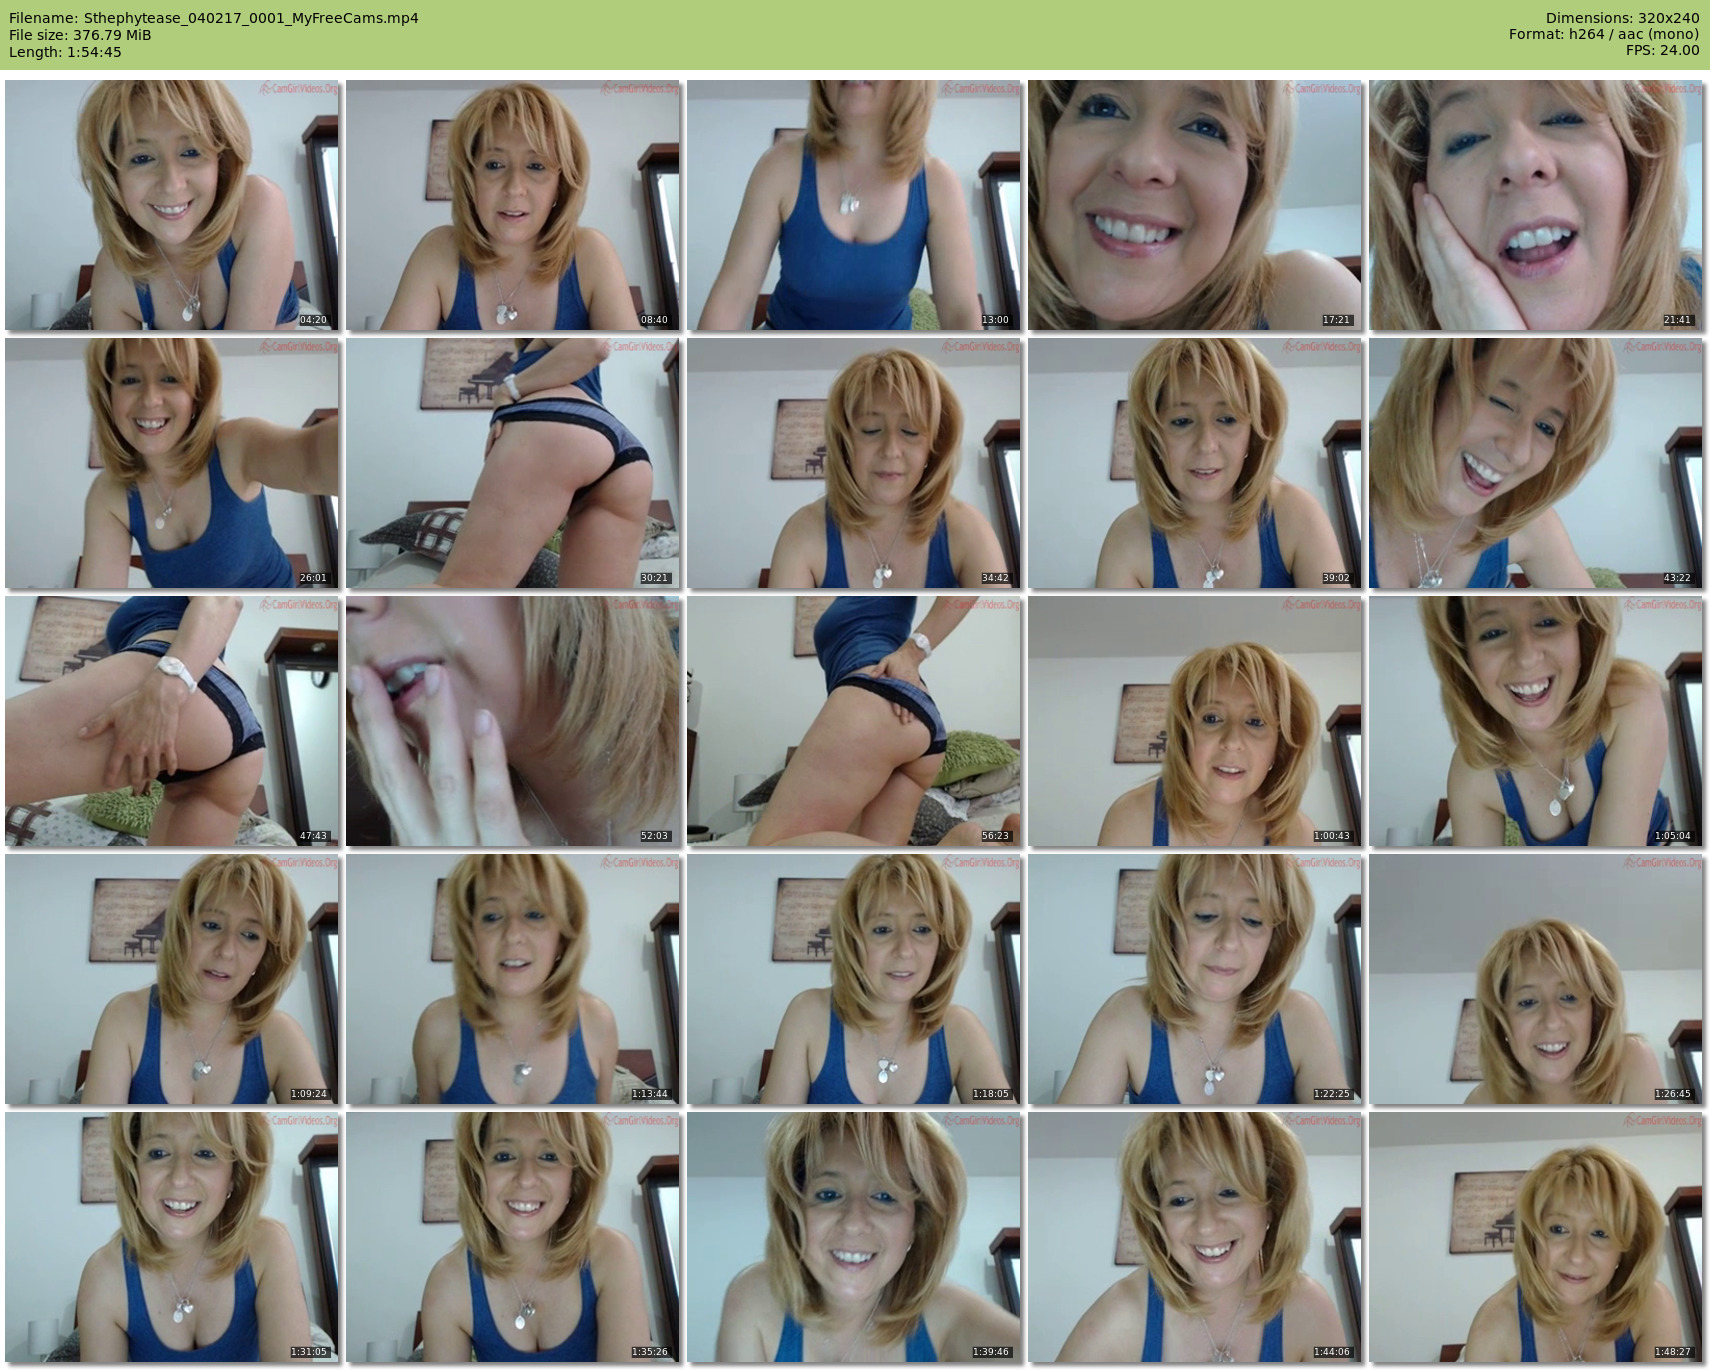Pick the thumbnail timestamped 1:13:44
This screenshot has height=1370, width=1710.
tap(513, 979)
